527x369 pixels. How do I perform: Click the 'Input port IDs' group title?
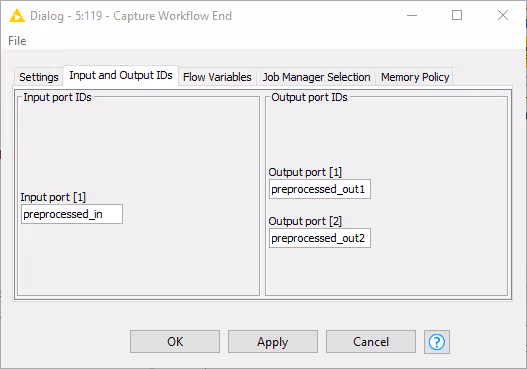pyautogui.click(x=57, y=97)
